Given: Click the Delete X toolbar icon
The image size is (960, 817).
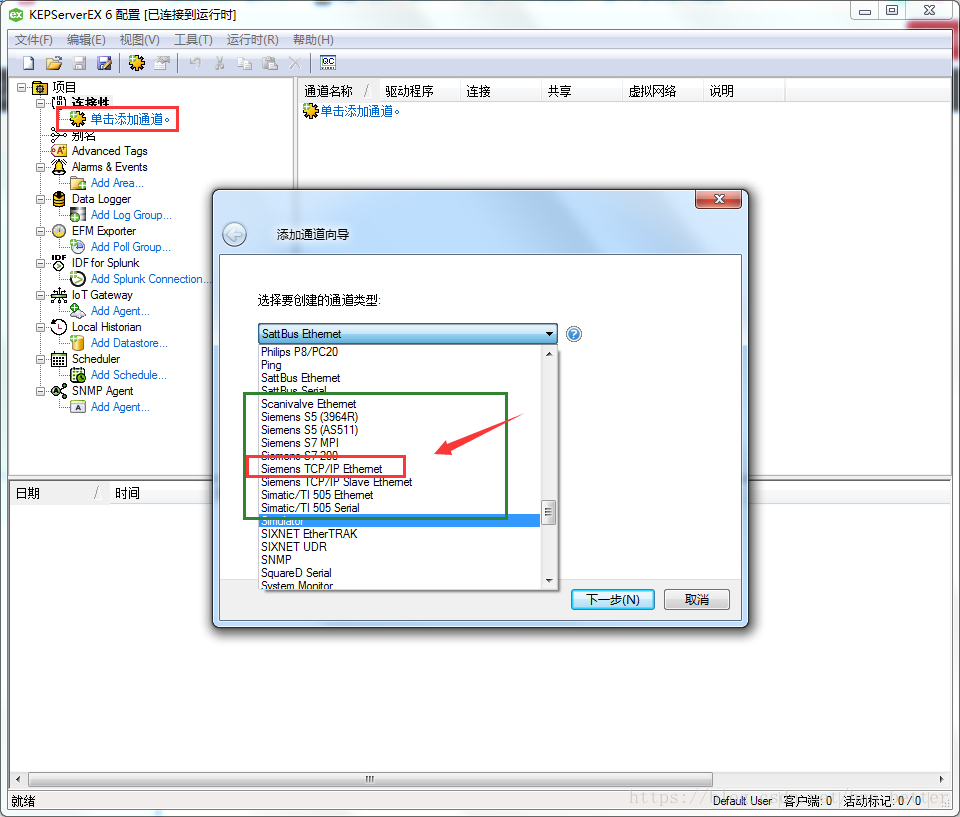Looking at the screenshot, I should tap(295, 63).
